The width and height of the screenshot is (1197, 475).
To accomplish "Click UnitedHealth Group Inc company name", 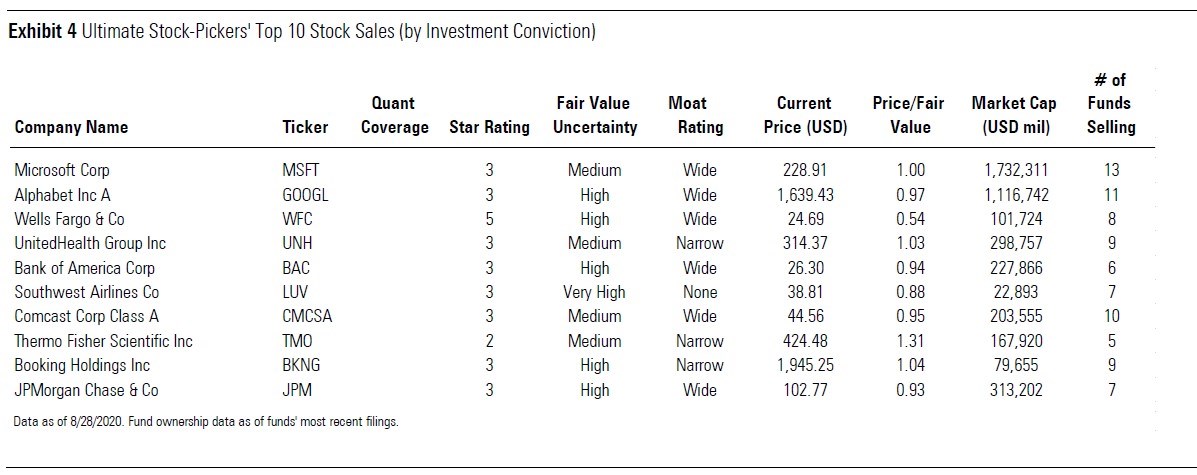I will click(90, 243).
